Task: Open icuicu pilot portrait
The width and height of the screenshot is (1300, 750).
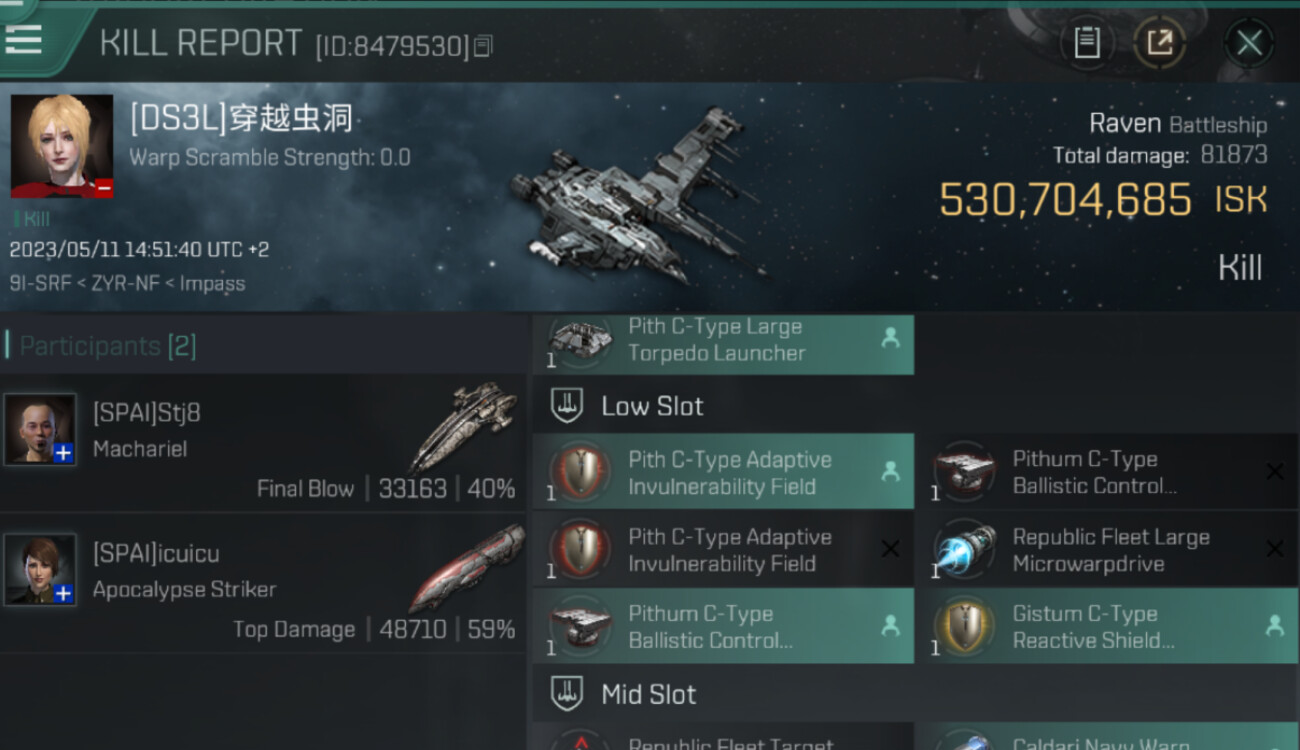Action: [40, 569]
